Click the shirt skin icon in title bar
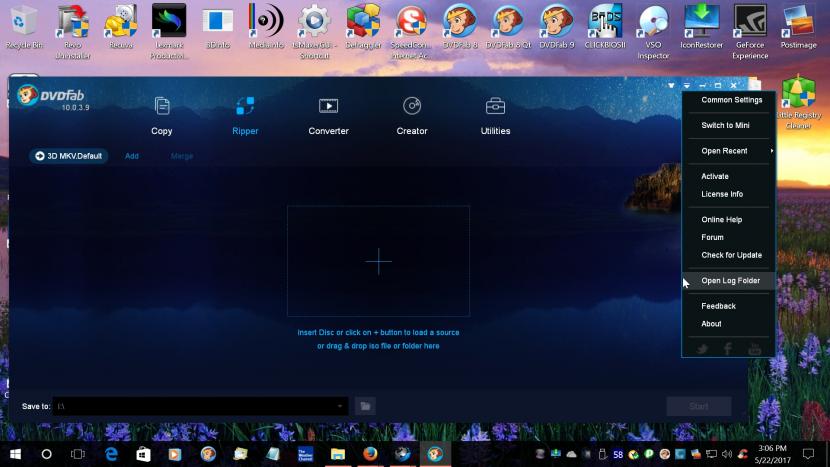This screenshot has width=830, height=467. point(671,85)
